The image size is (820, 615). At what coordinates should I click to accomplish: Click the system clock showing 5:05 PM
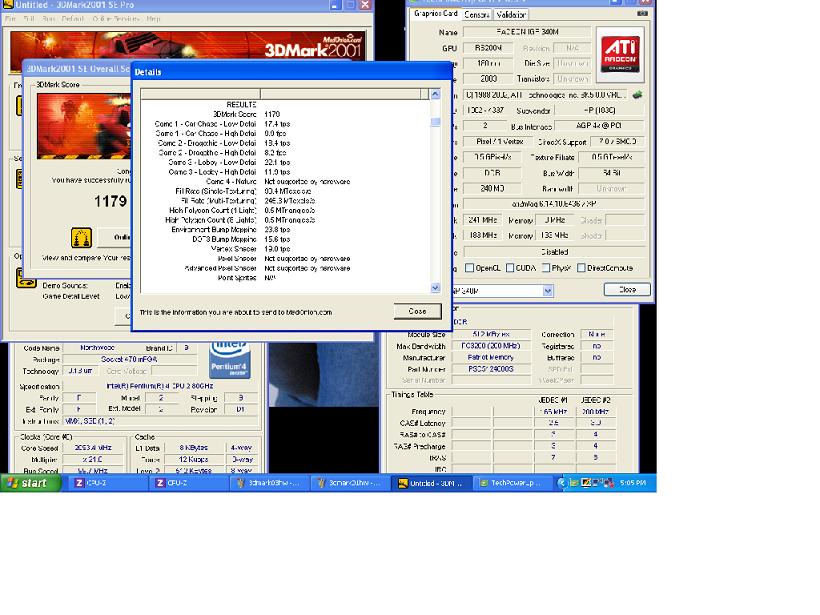point(632,483)
